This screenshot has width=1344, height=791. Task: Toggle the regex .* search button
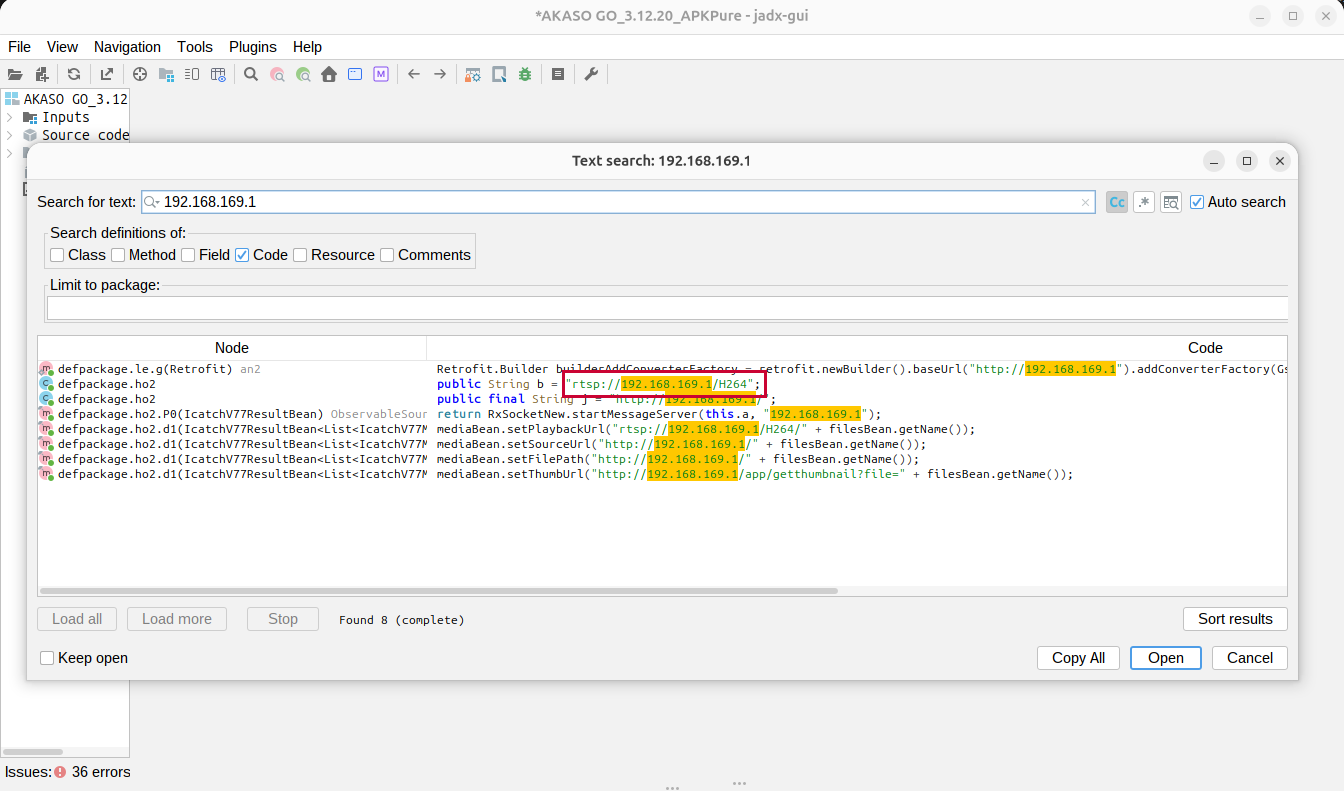pos(1144,202)
